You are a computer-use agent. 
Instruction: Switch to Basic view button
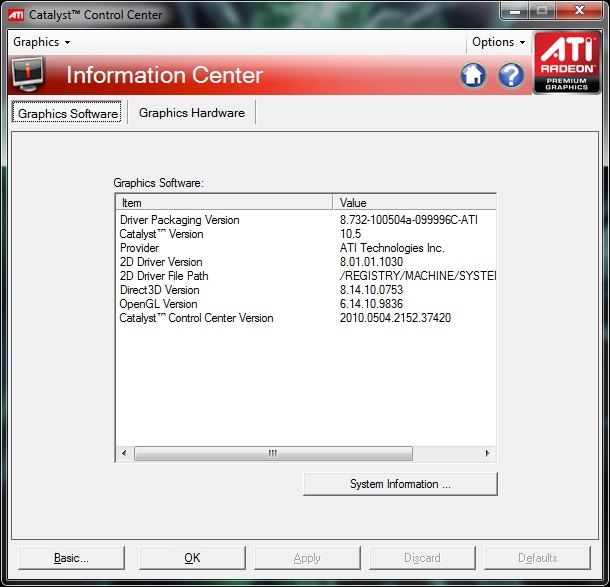pos(71,558)
